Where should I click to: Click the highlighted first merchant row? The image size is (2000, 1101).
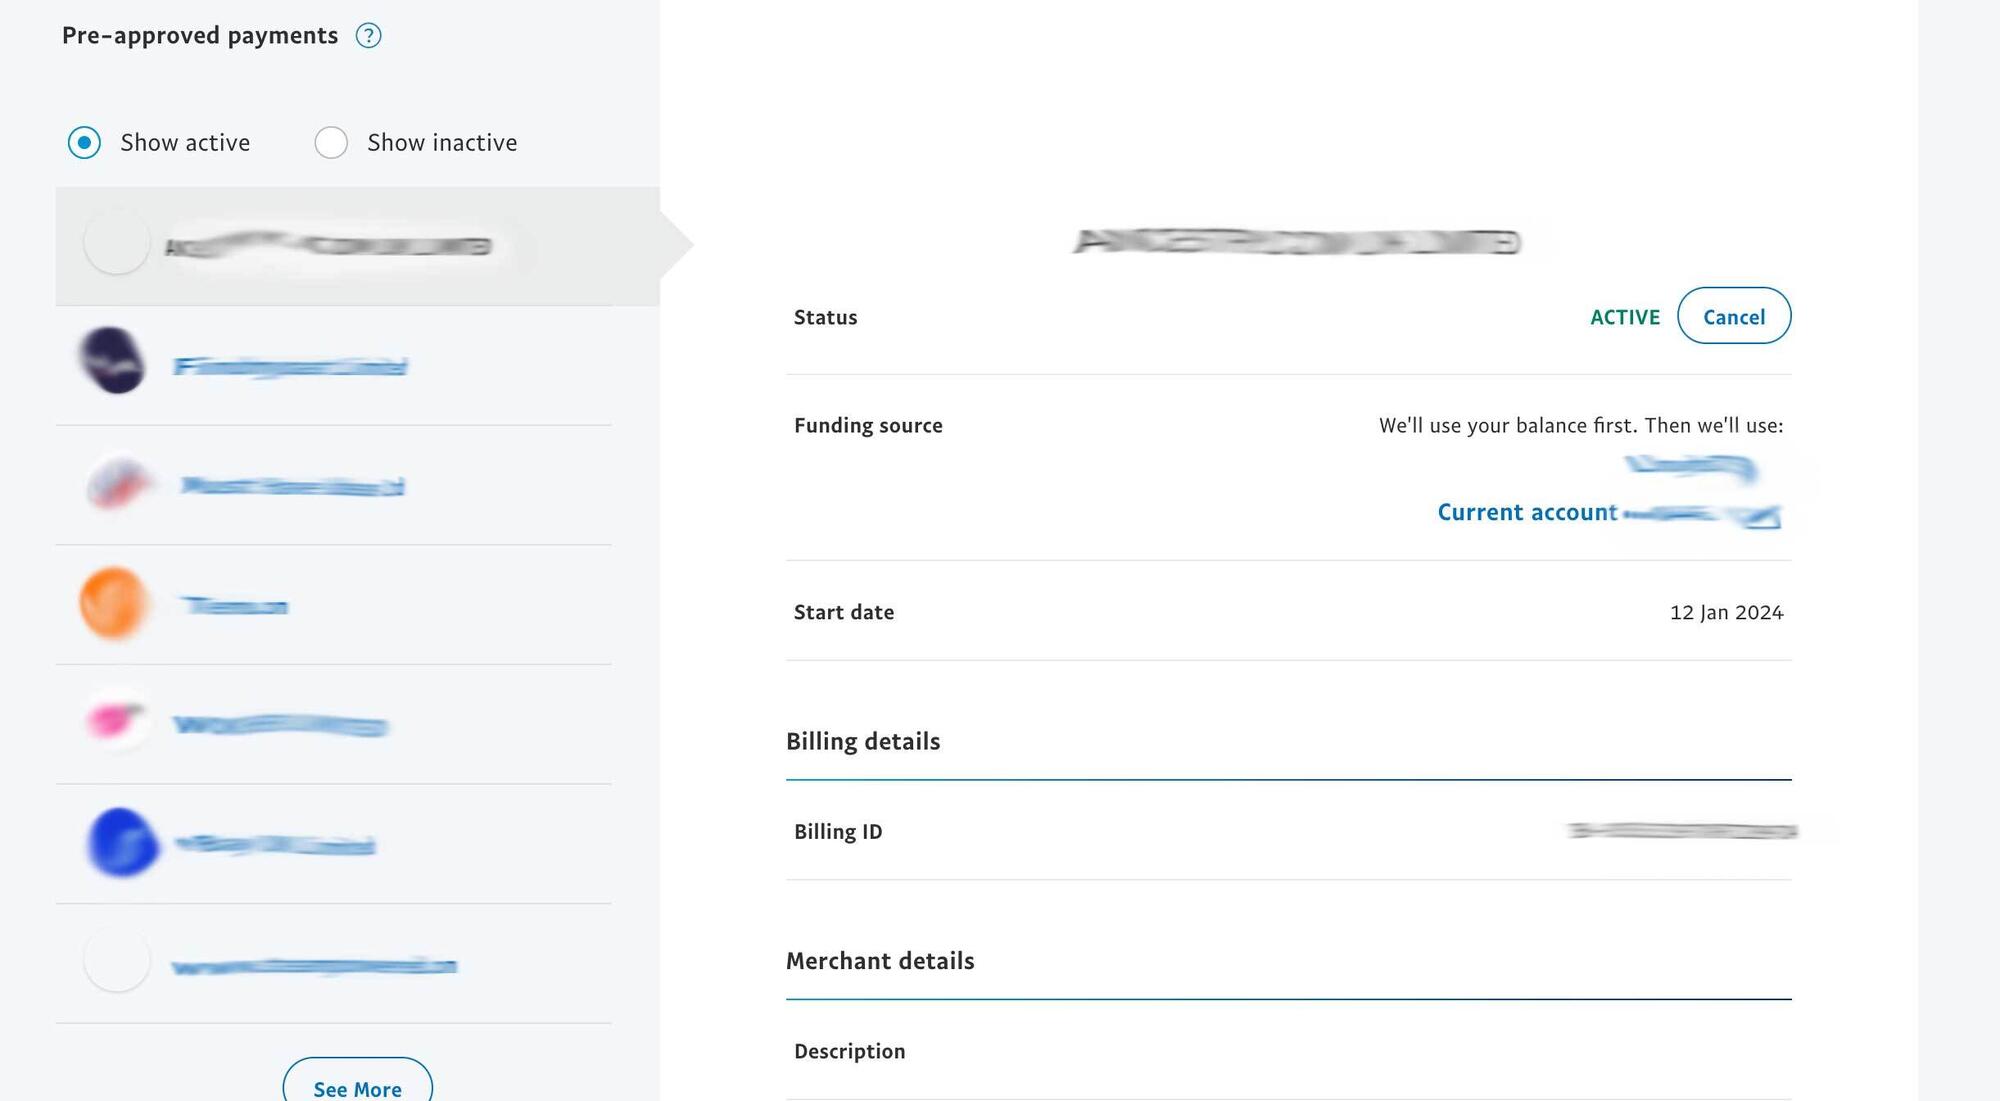pos(357,246)
